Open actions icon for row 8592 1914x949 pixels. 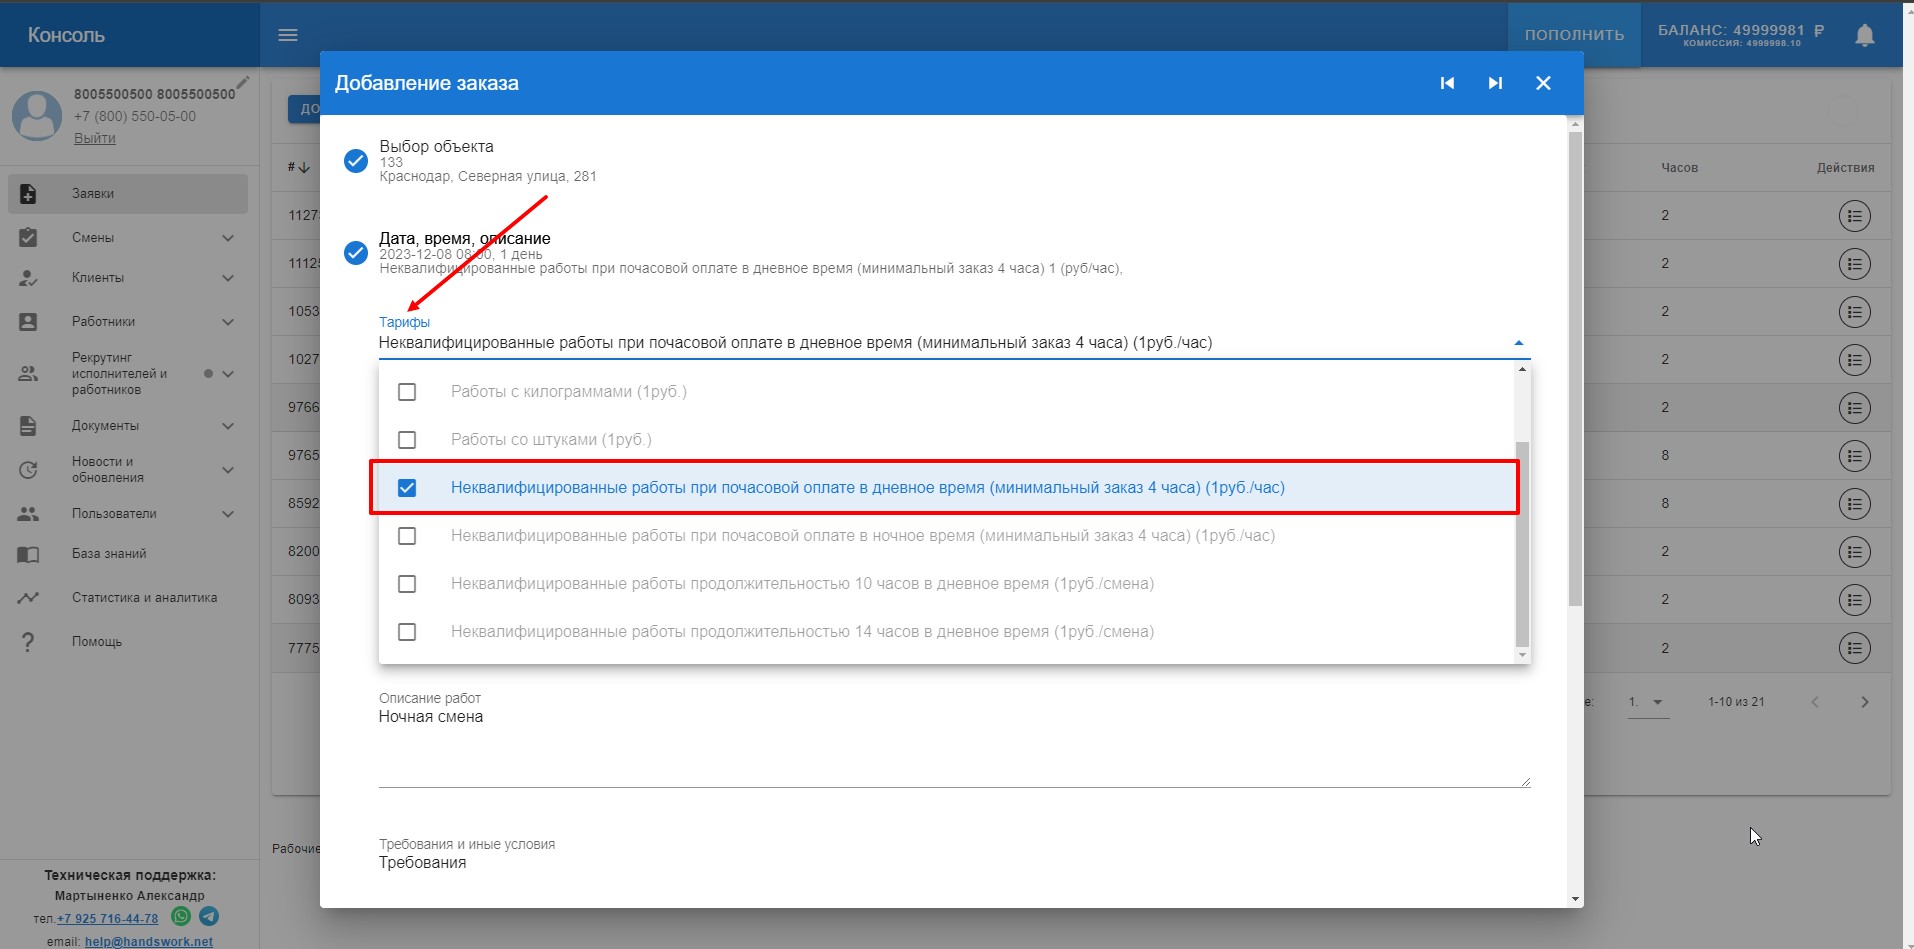tap(1855, 504)
